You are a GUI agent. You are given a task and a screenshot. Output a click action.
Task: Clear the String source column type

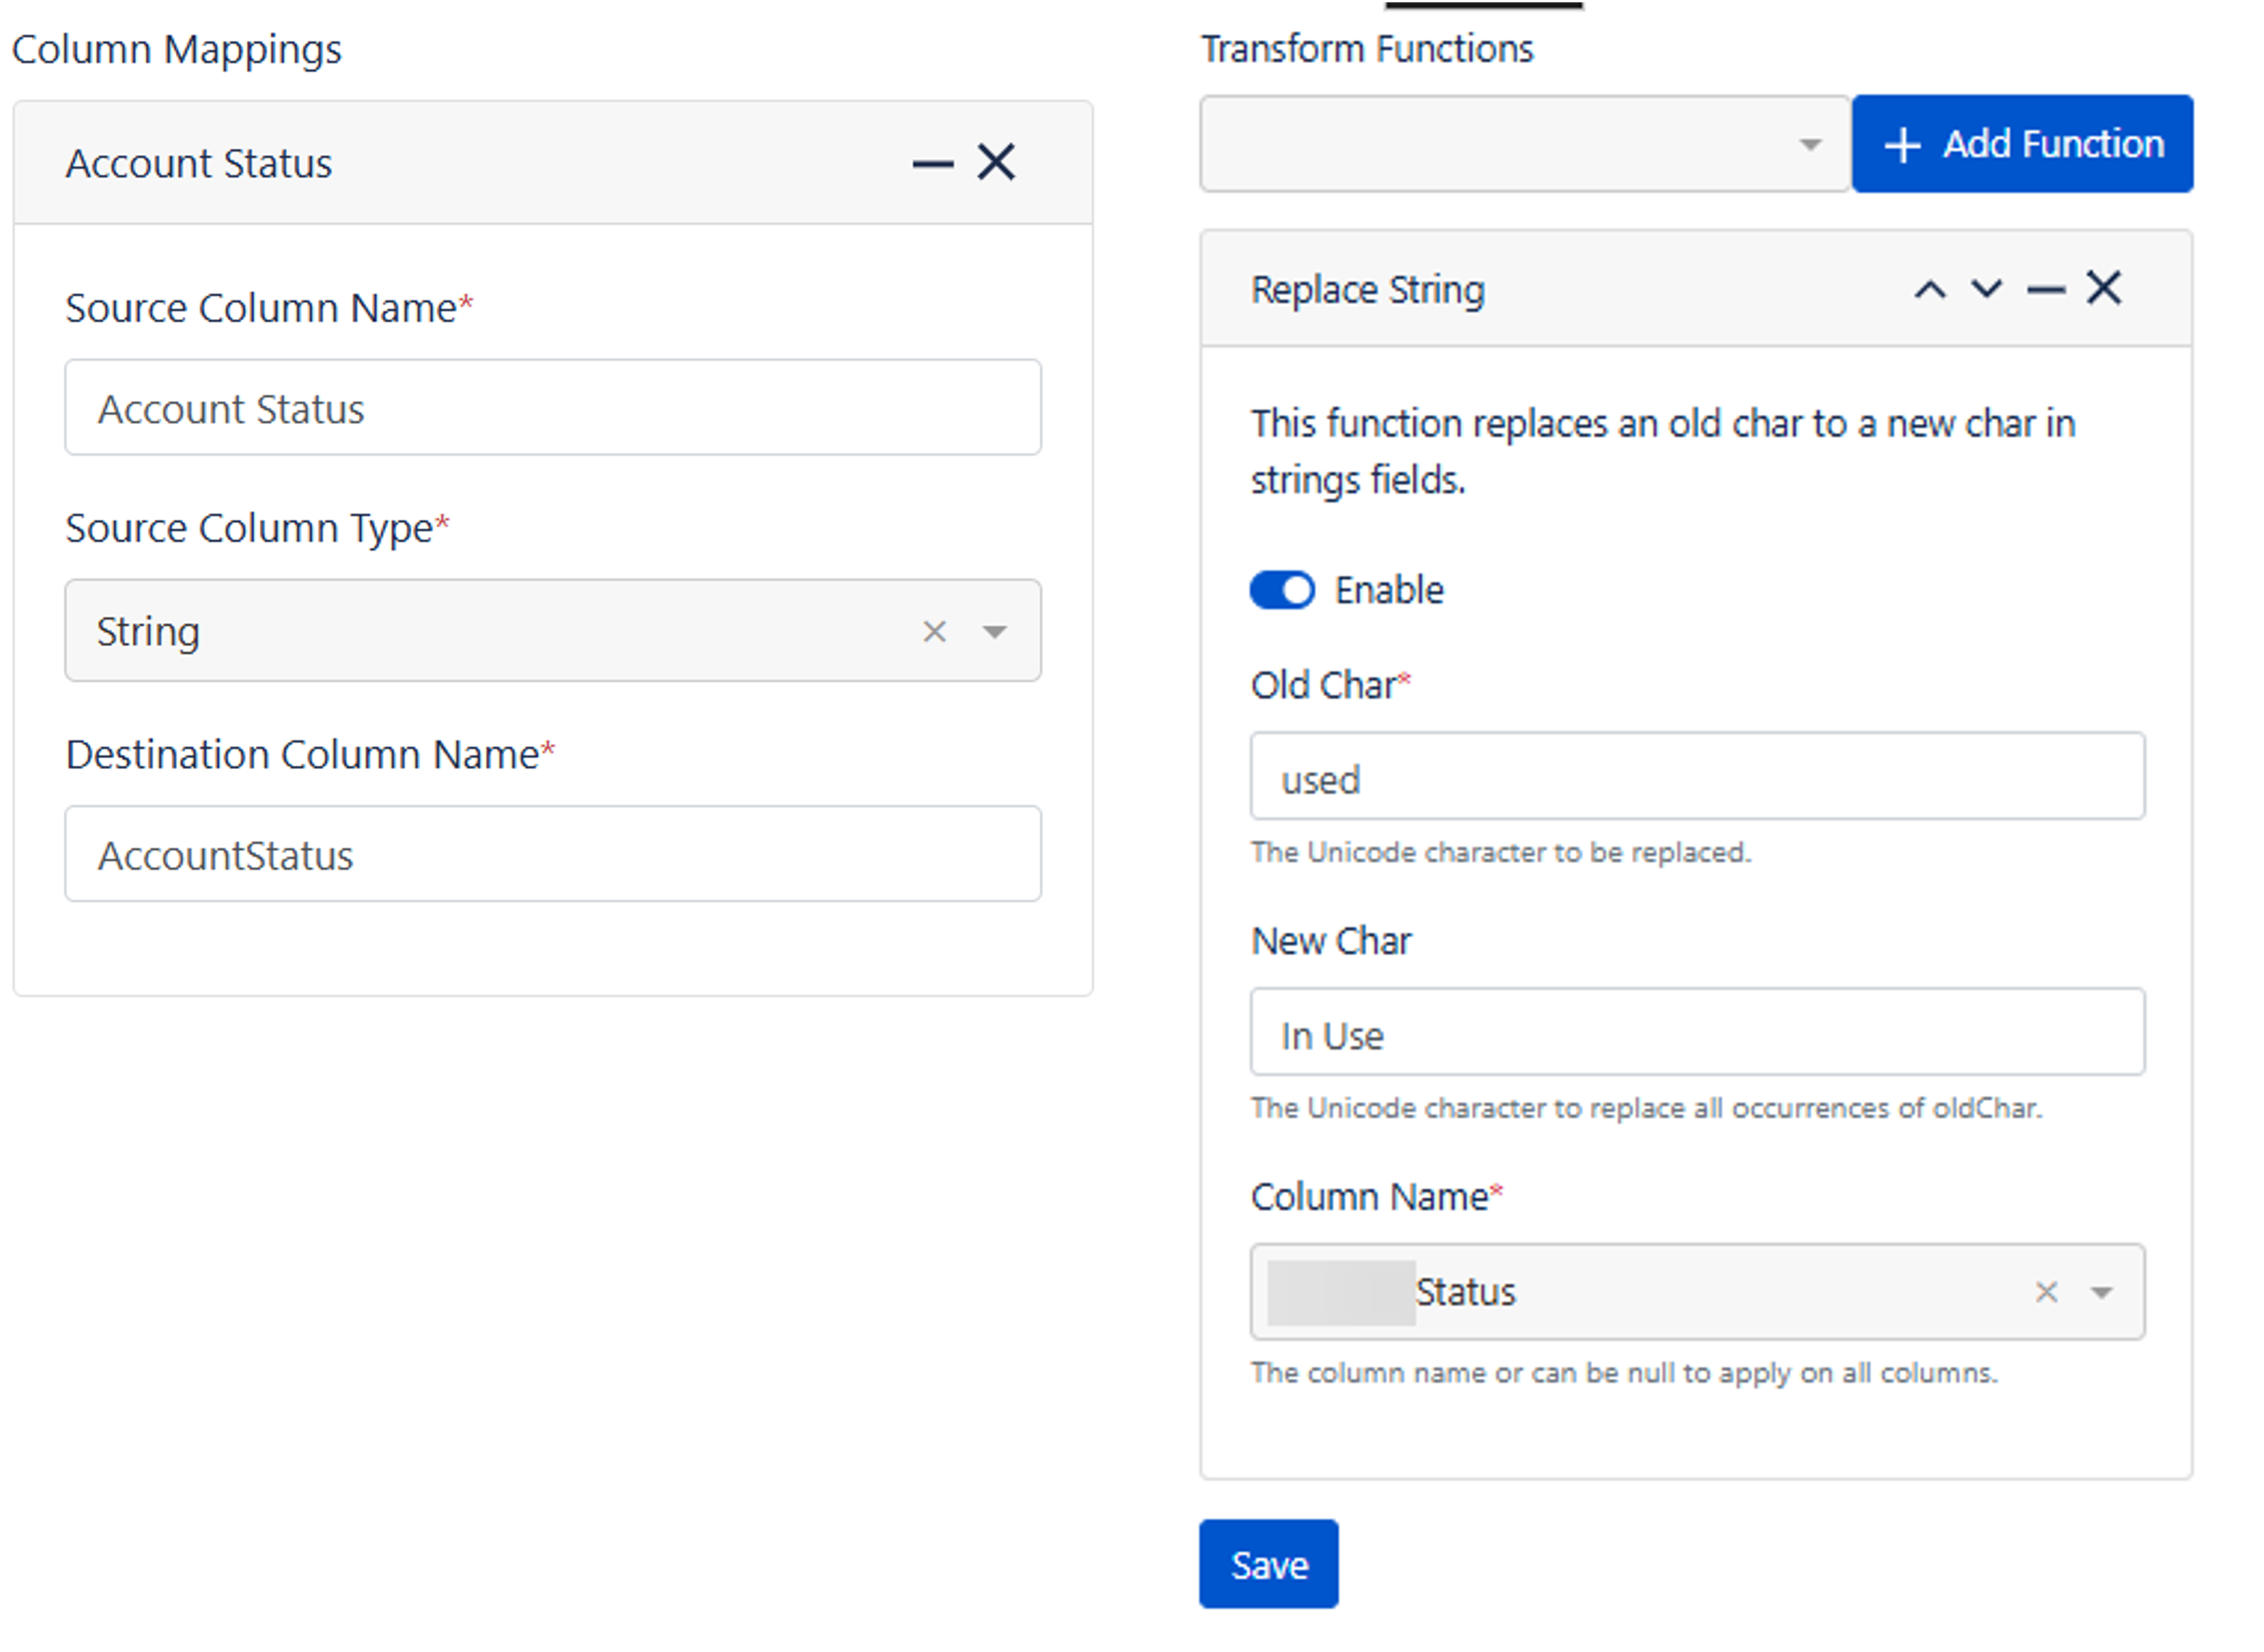click(934, 632)
